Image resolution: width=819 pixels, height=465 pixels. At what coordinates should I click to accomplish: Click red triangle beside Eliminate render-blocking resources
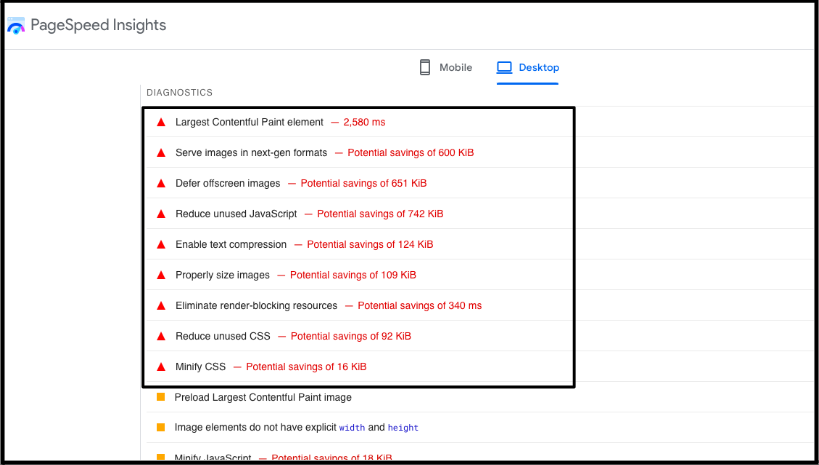pyautogui.click(x=161, y=306)
